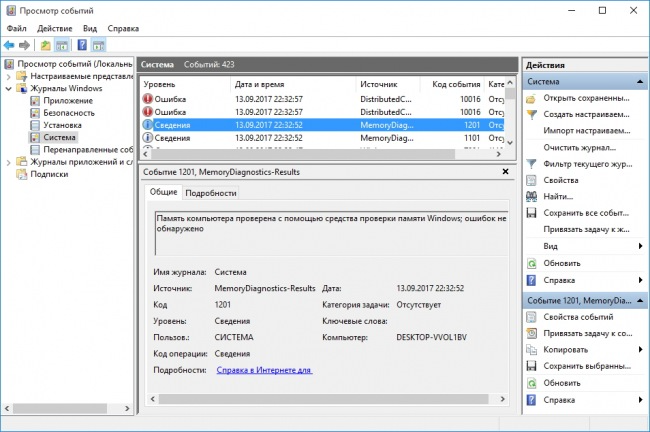
Task: Click the green Refresh icon under Система actions
Action: pyautogui.click(x=531, y=263)
